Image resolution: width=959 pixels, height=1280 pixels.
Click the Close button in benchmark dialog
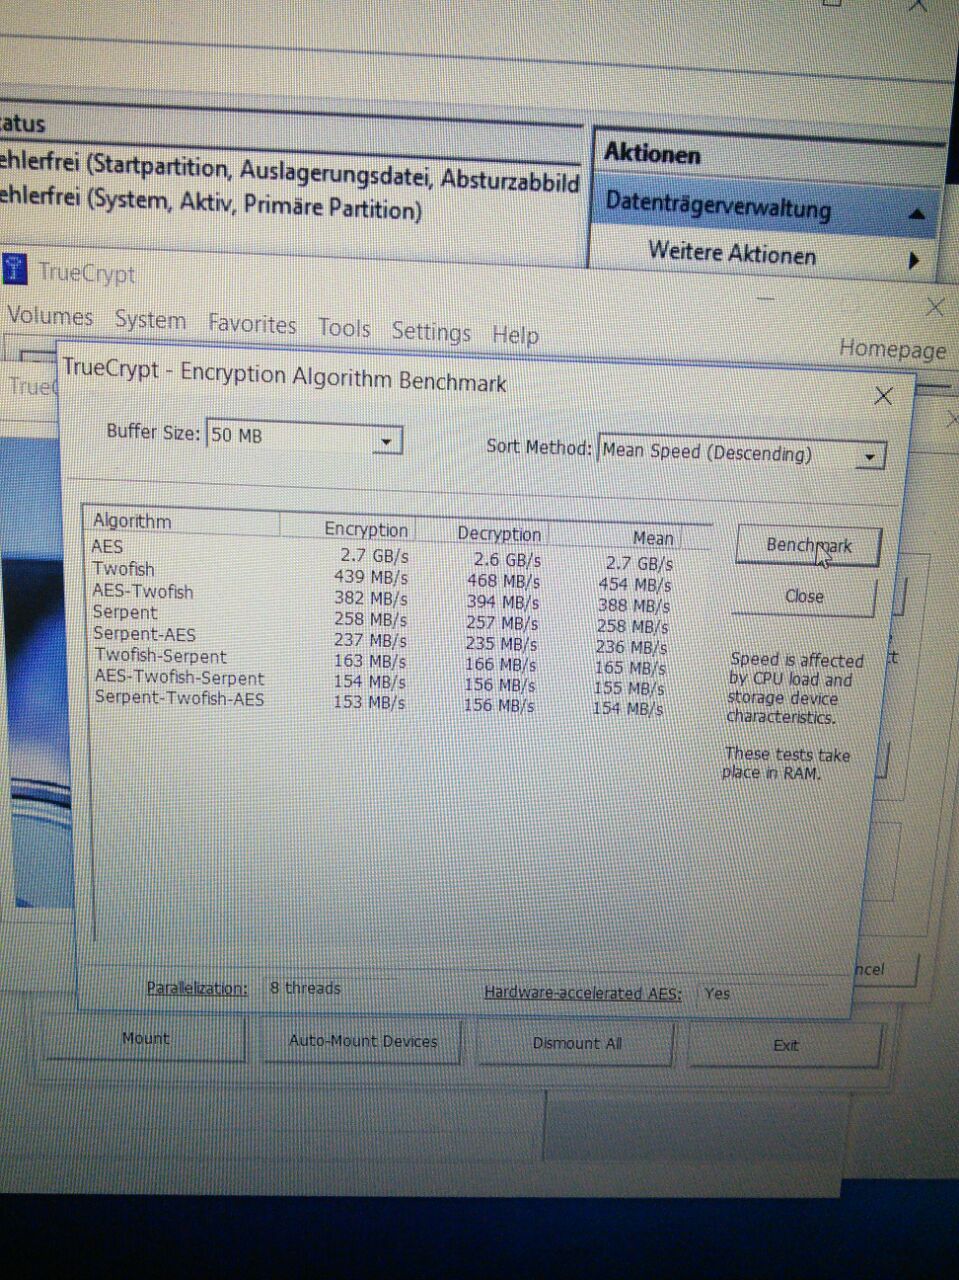coord(804,597)
